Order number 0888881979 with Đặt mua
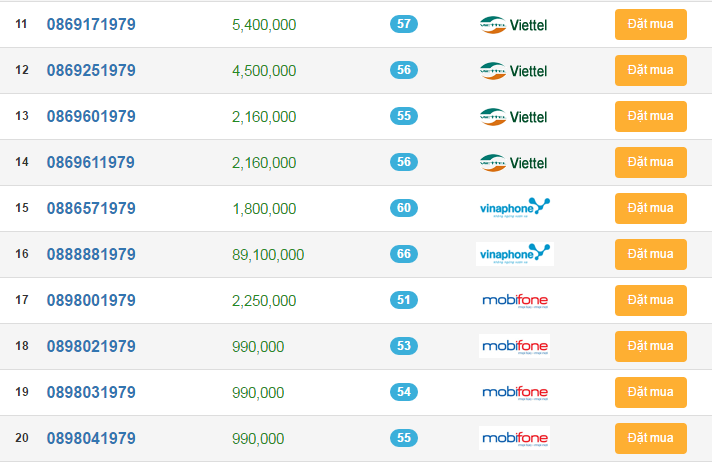 point(650,254)
